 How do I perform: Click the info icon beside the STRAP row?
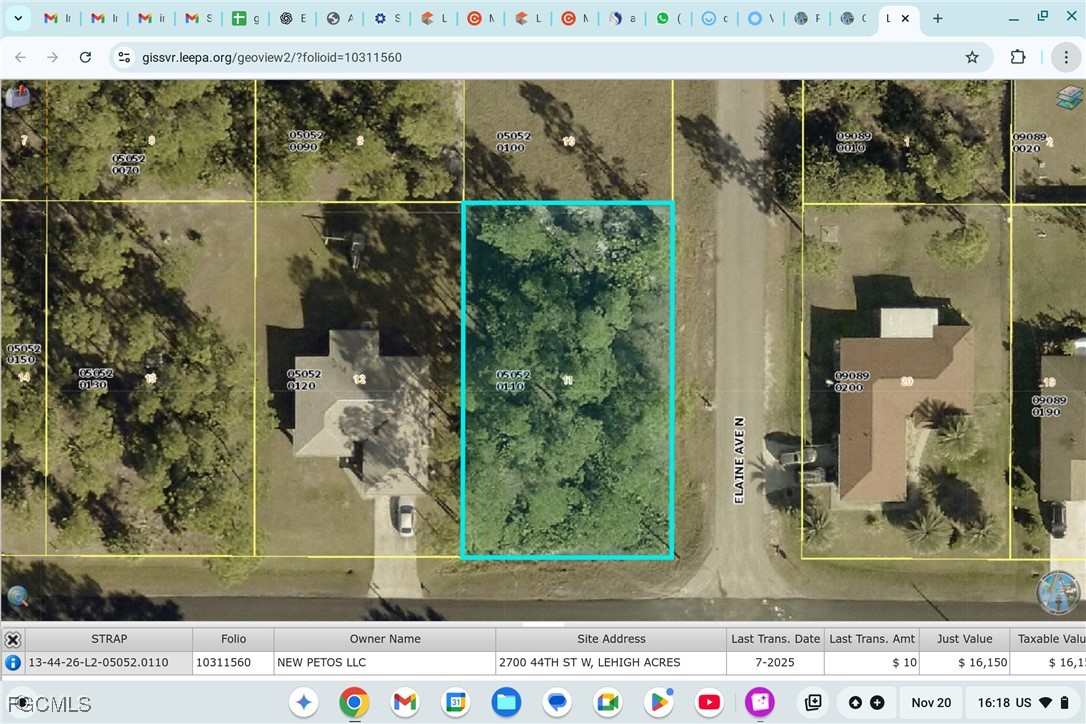click(12, 662)
